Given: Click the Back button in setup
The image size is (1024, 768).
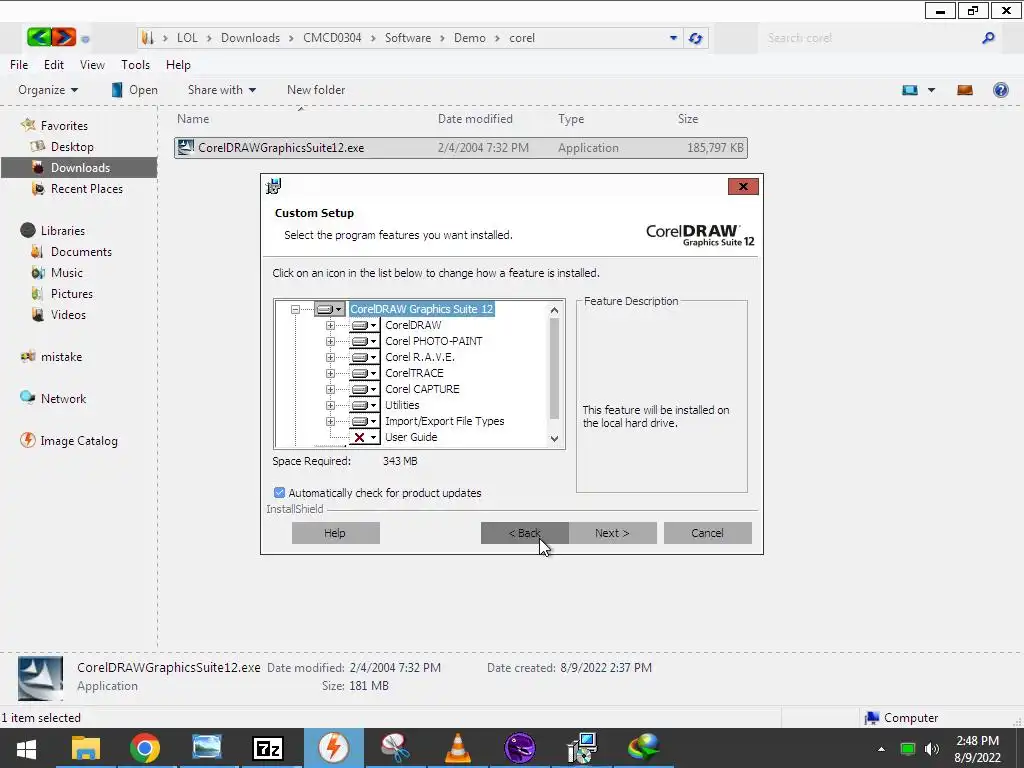Looking at the screenshot, I should (524, 533).
